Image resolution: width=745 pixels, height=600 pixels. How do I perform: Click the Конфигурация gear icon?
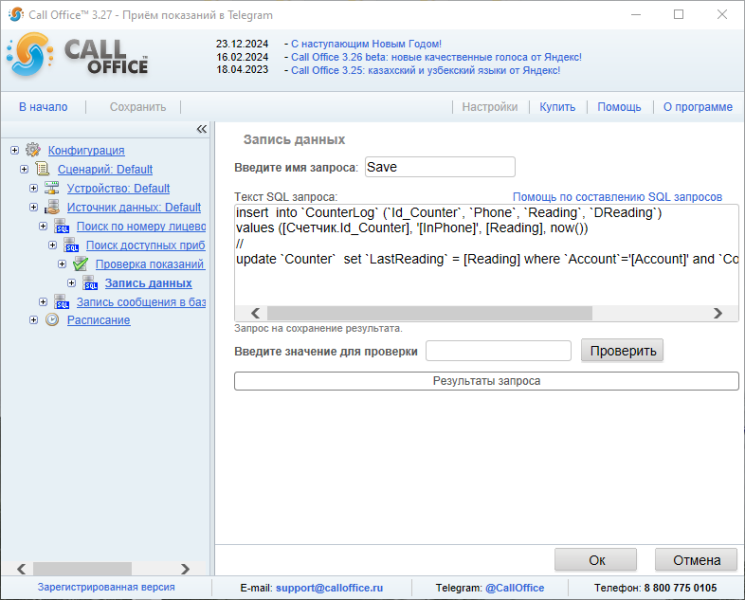click(x=33, y=150)
